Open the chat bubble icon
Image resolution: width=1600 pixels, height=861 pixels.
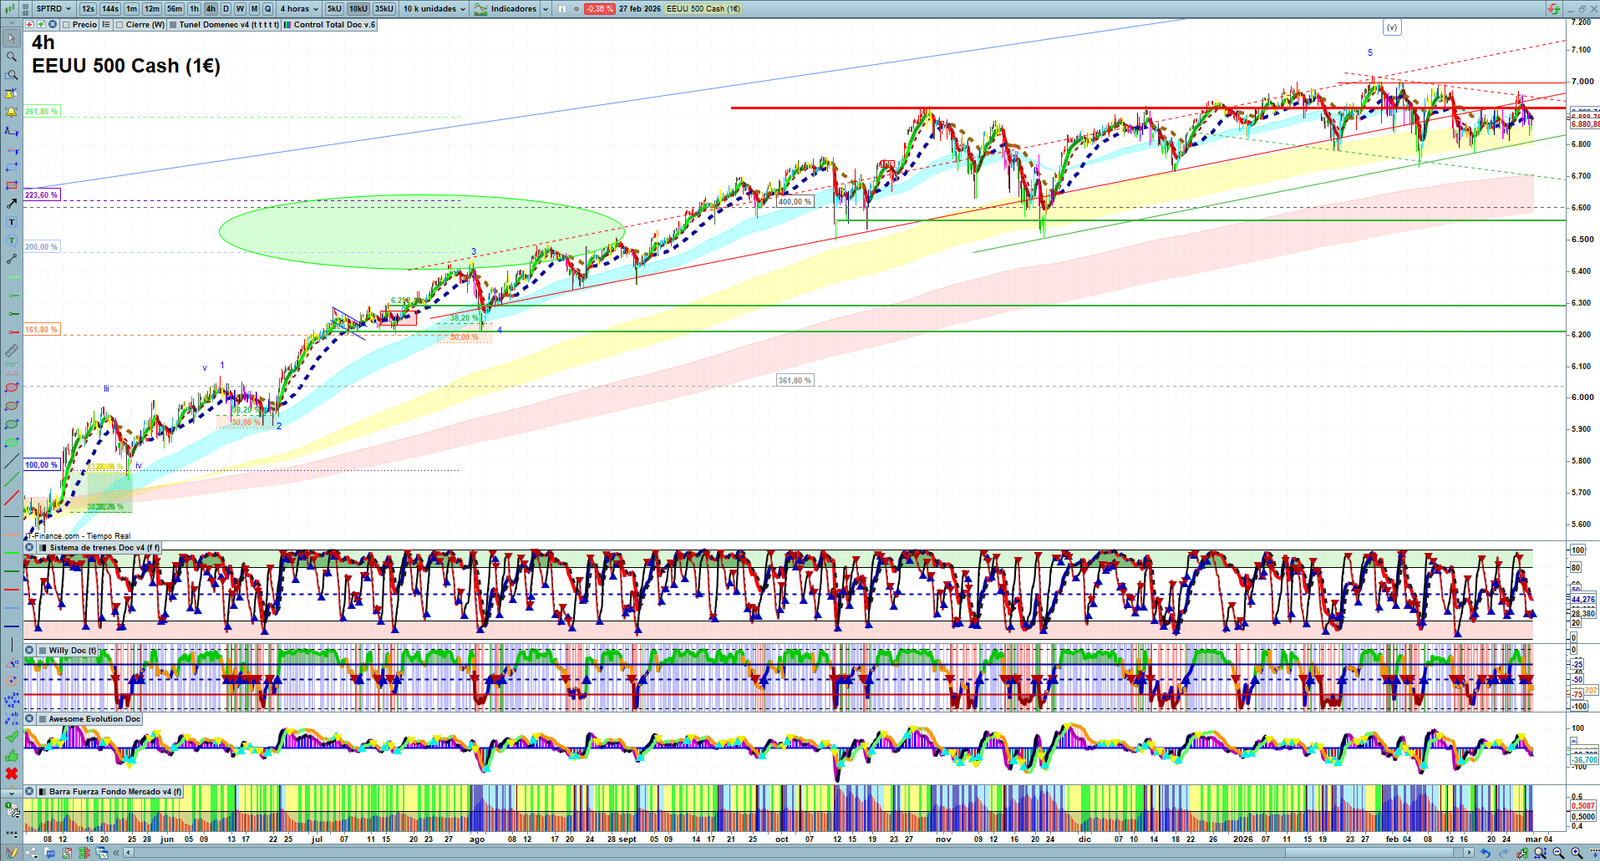[x=49, y=853]
